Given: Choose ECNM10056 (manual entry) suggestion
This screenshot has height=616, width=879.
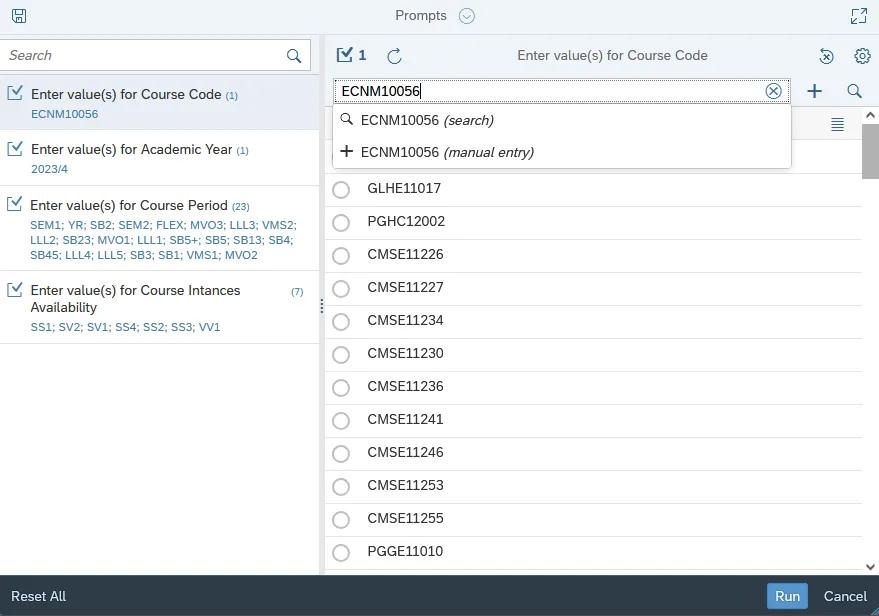Looking at the screenshot, I should 562,152.
